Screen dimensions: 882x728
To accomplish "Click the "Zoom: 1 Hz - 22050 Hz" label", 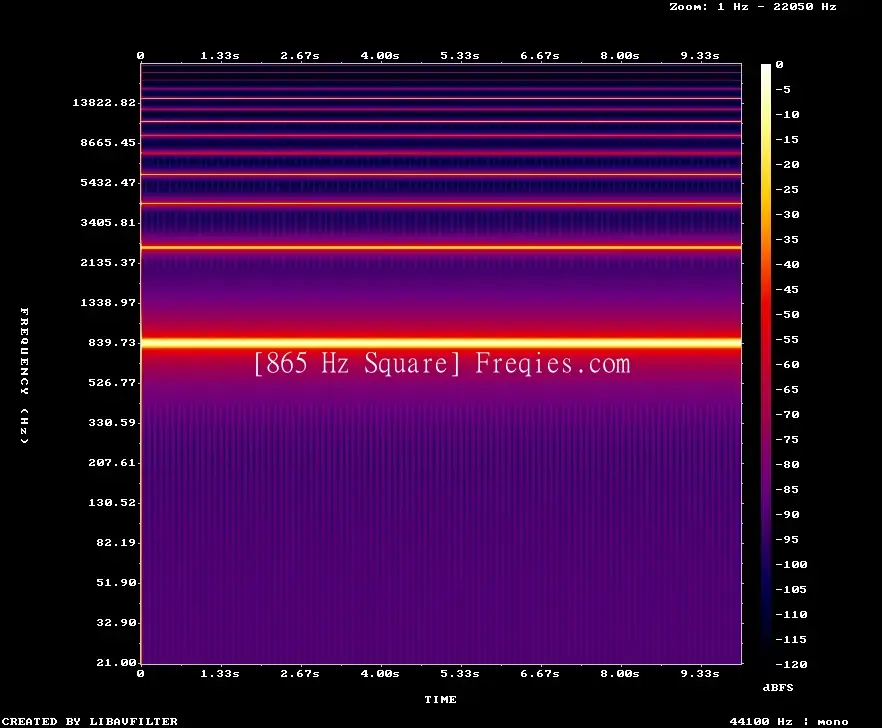I will [753, 7].
